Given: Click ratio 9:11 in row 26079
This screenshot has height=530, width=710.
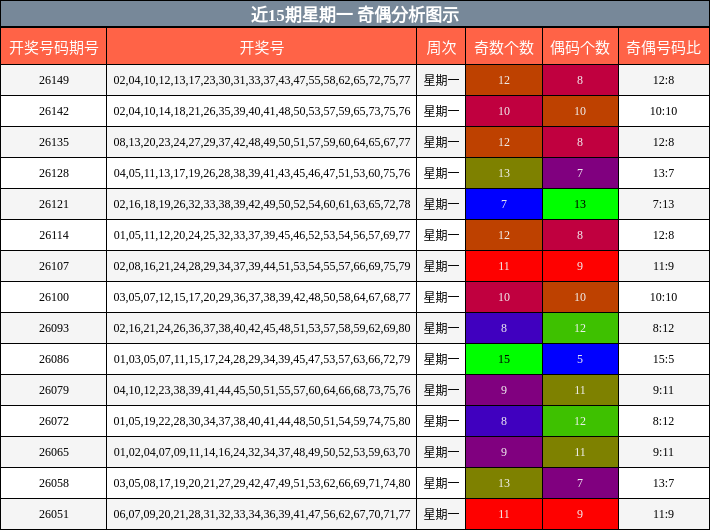Looking at the screenshot, I should click(x=663, y=390).
